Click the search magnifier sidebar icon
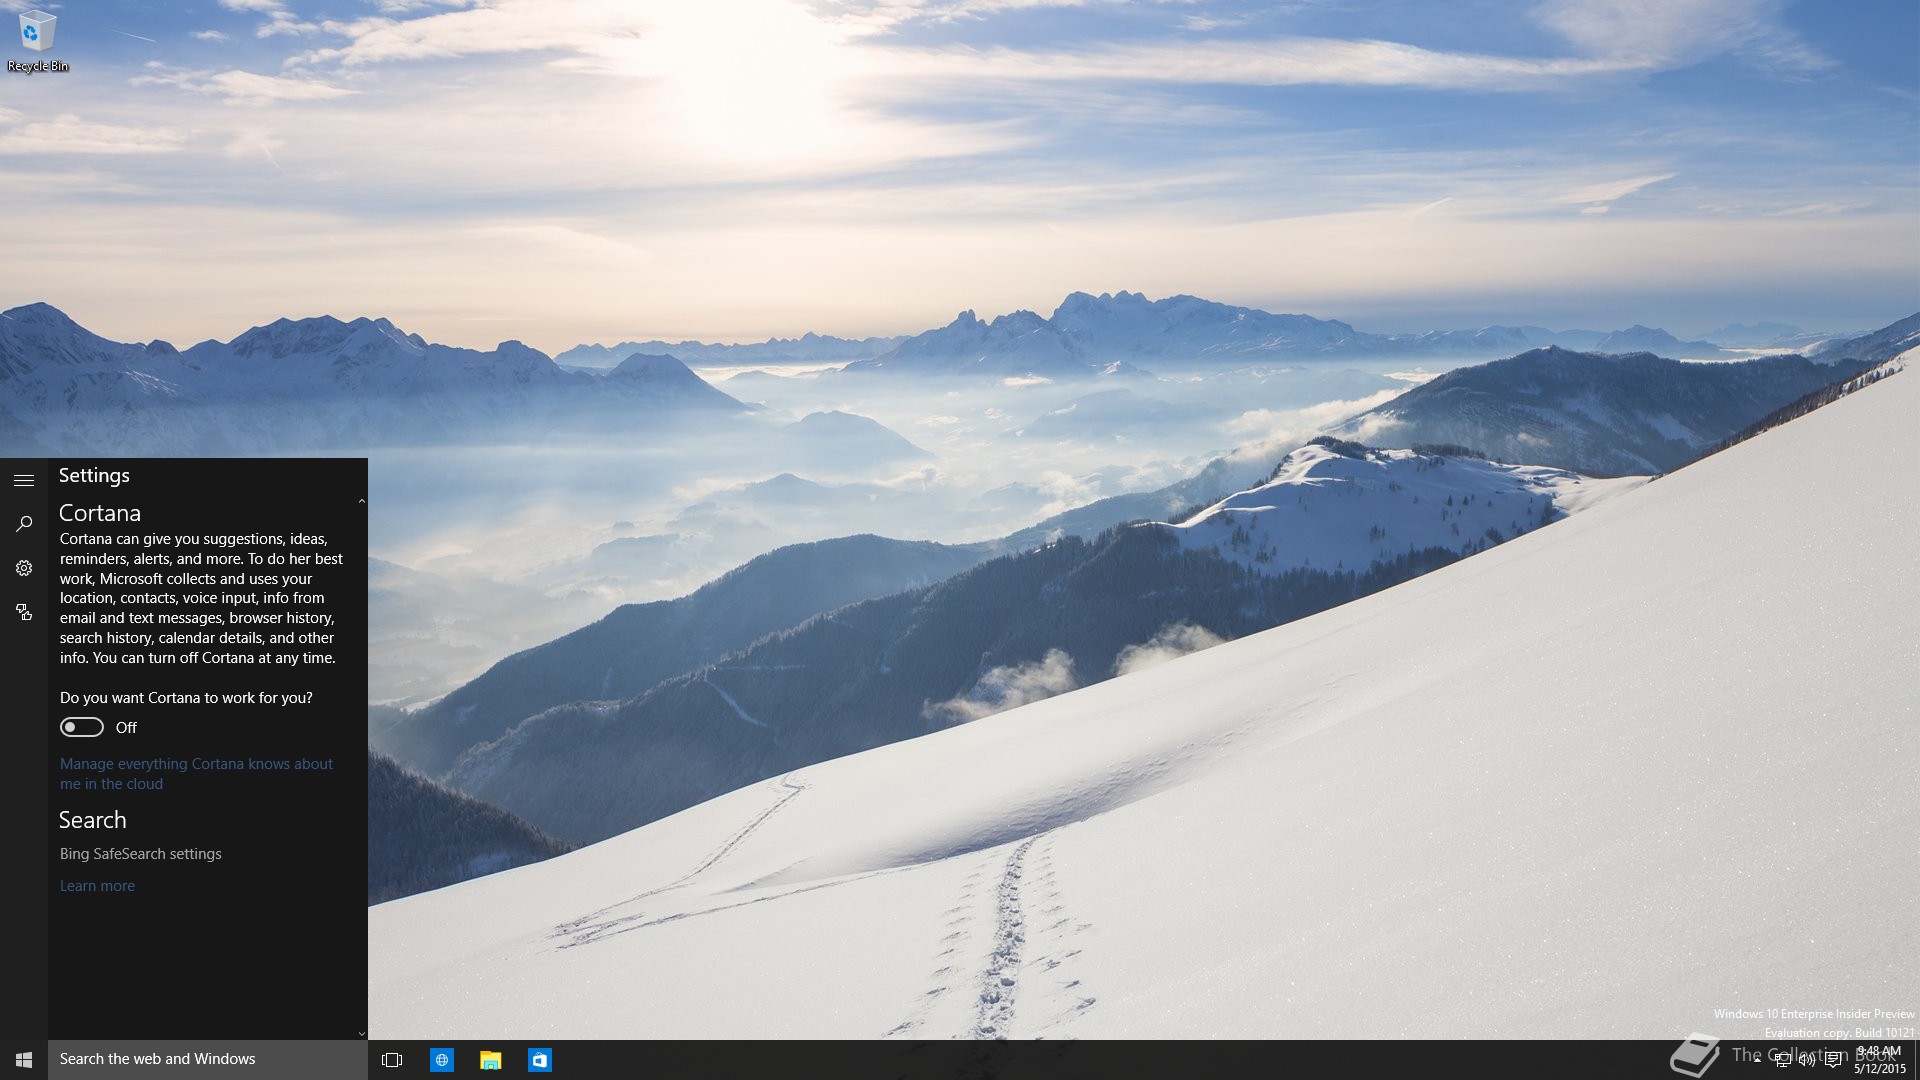 pos(24,524)
